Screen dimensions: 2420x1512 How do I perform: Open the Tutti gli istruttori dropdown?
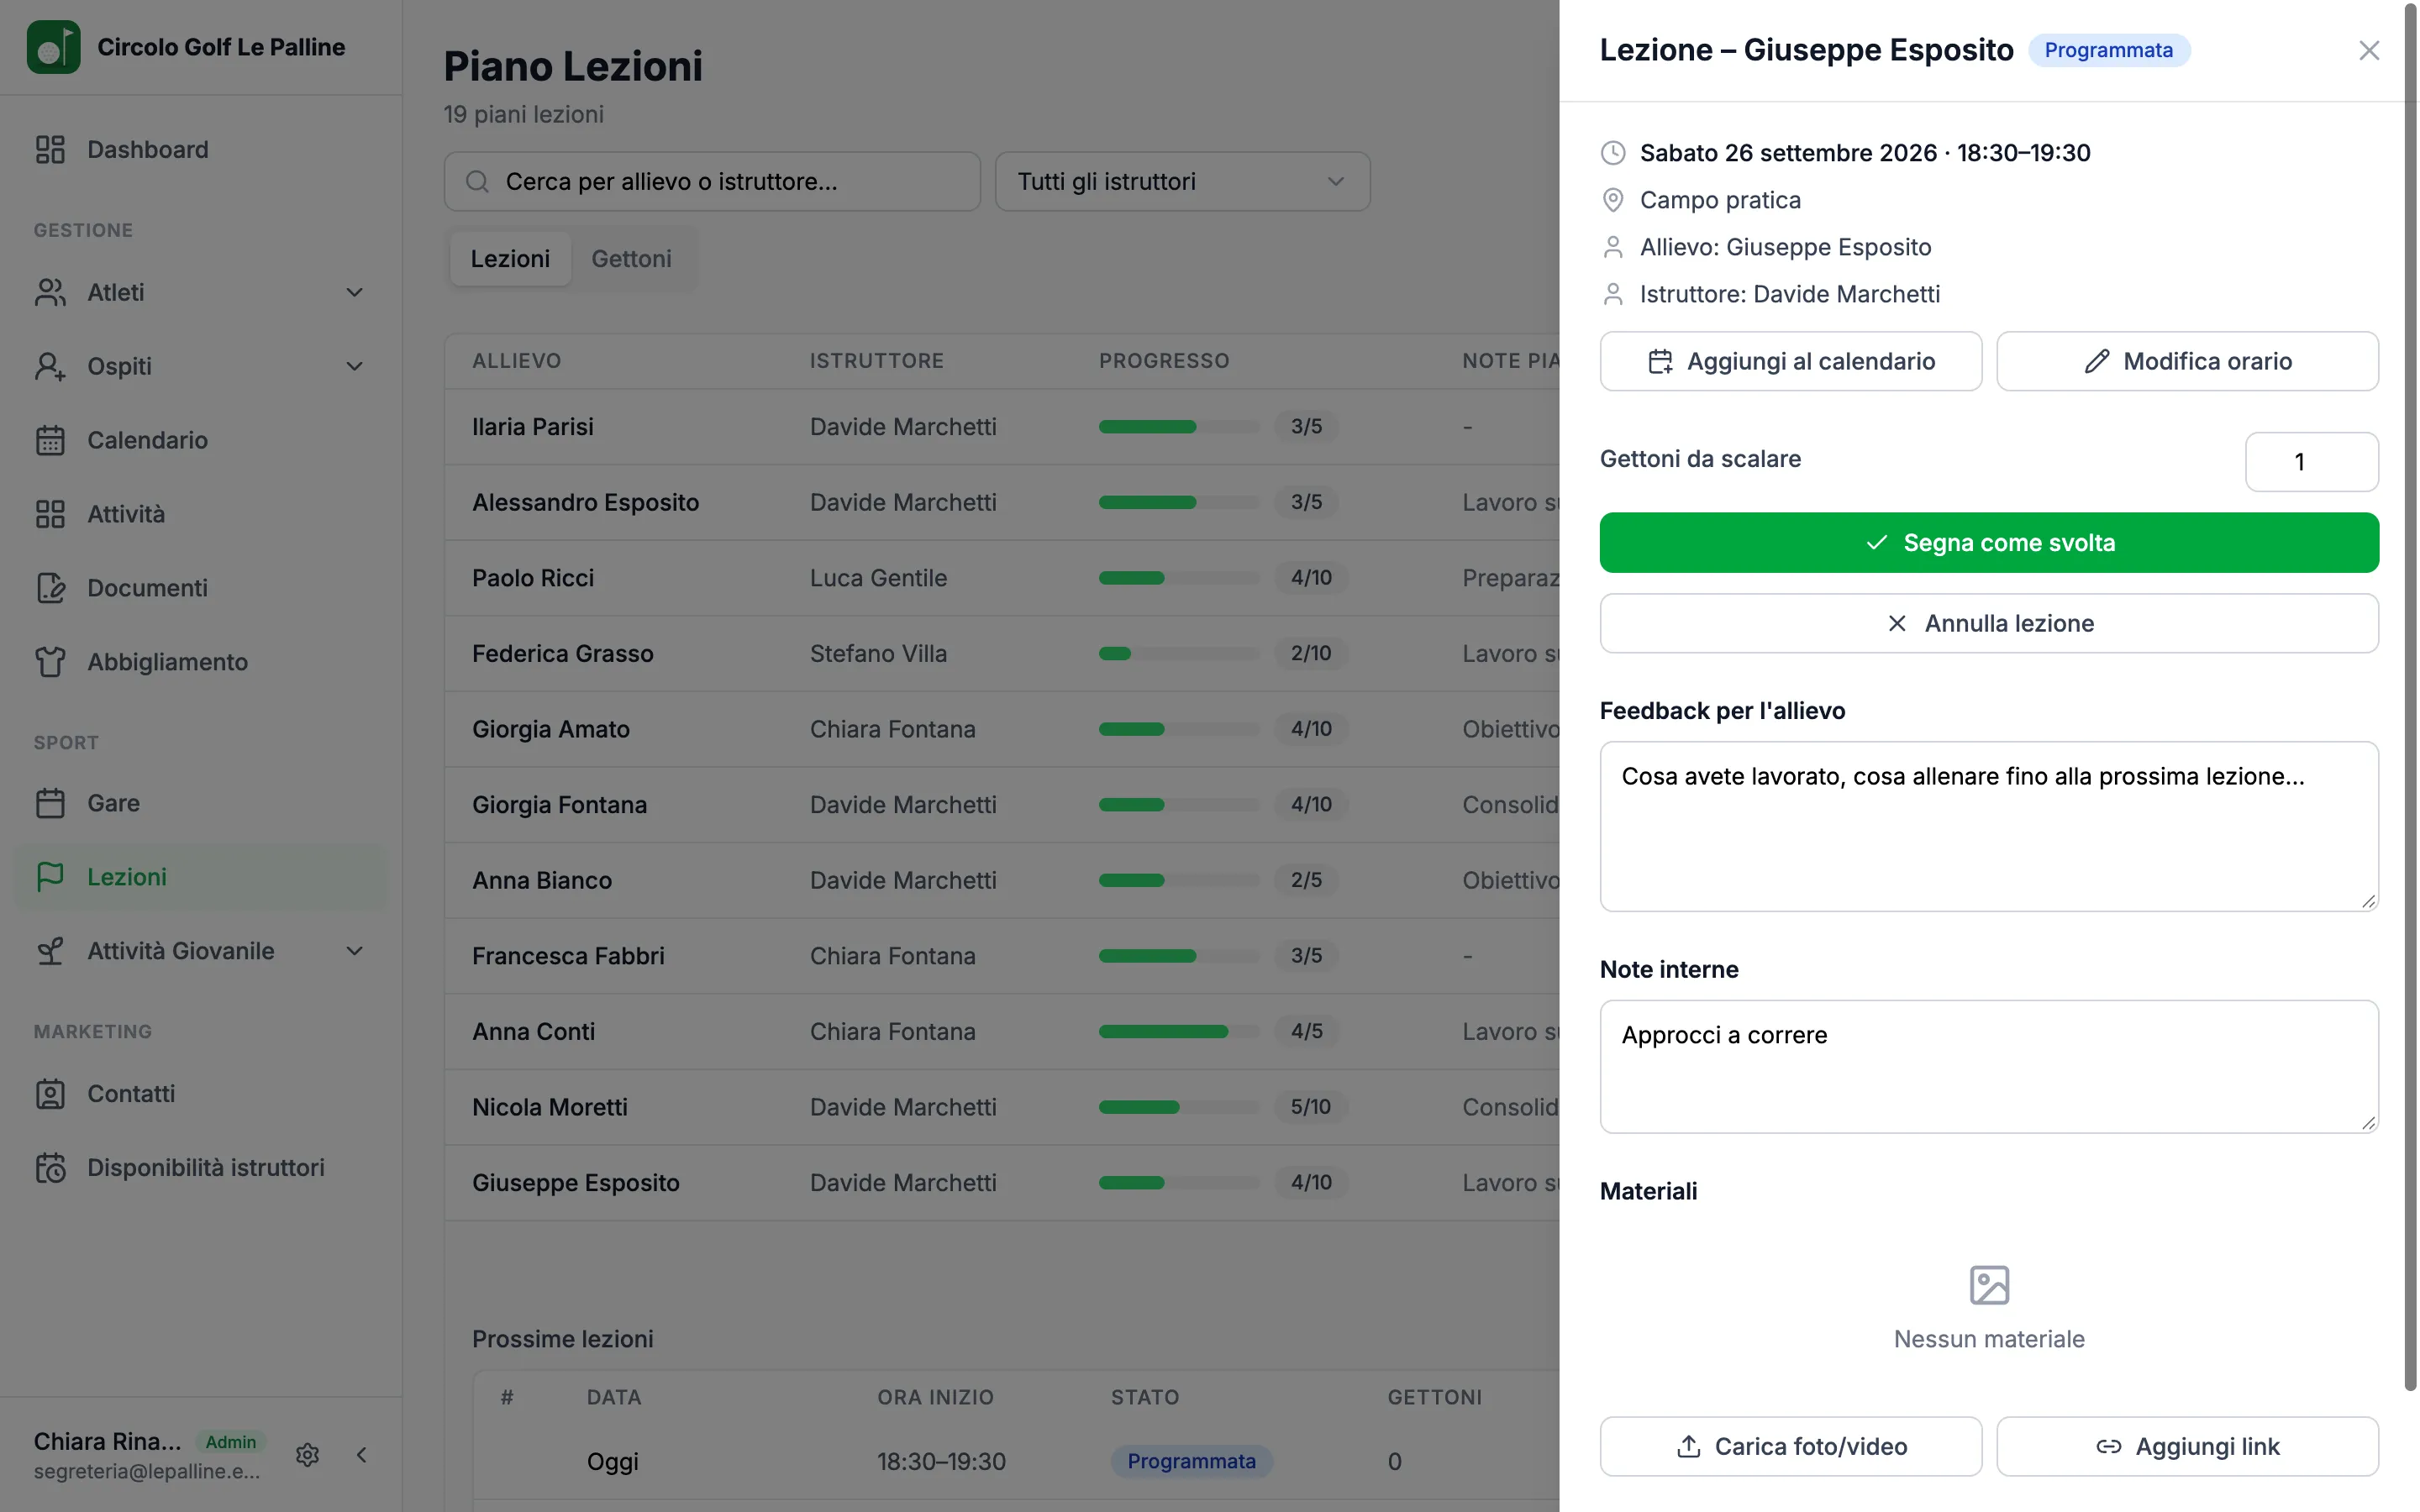[1182, 182]
